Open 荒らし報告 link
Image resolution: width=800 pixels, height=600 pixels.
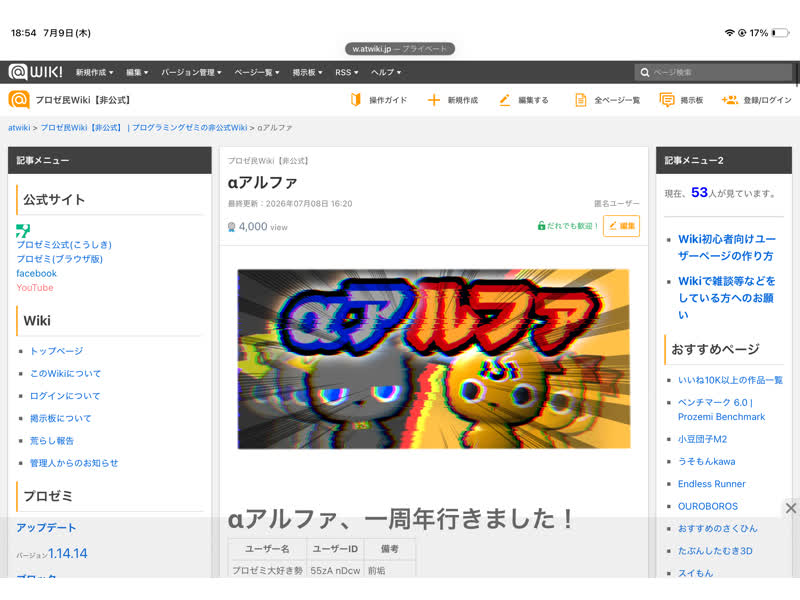click(x=52, y=441)
